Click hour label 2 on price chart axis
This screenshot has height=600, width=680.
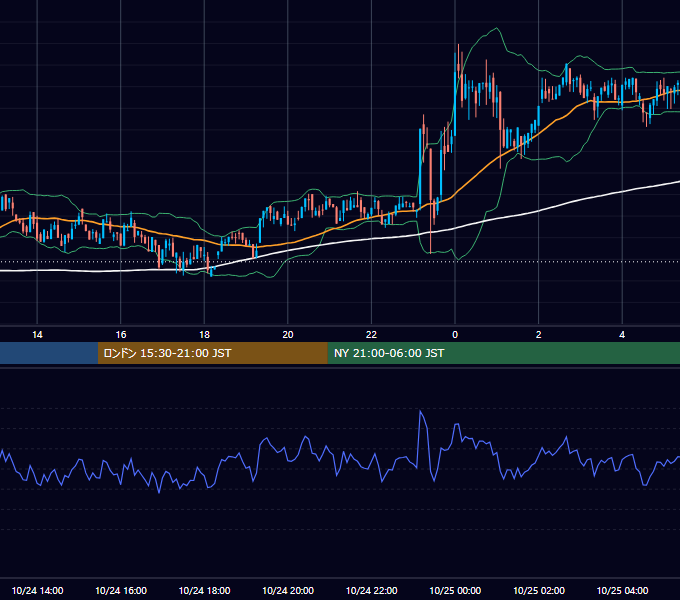point(539,335)
